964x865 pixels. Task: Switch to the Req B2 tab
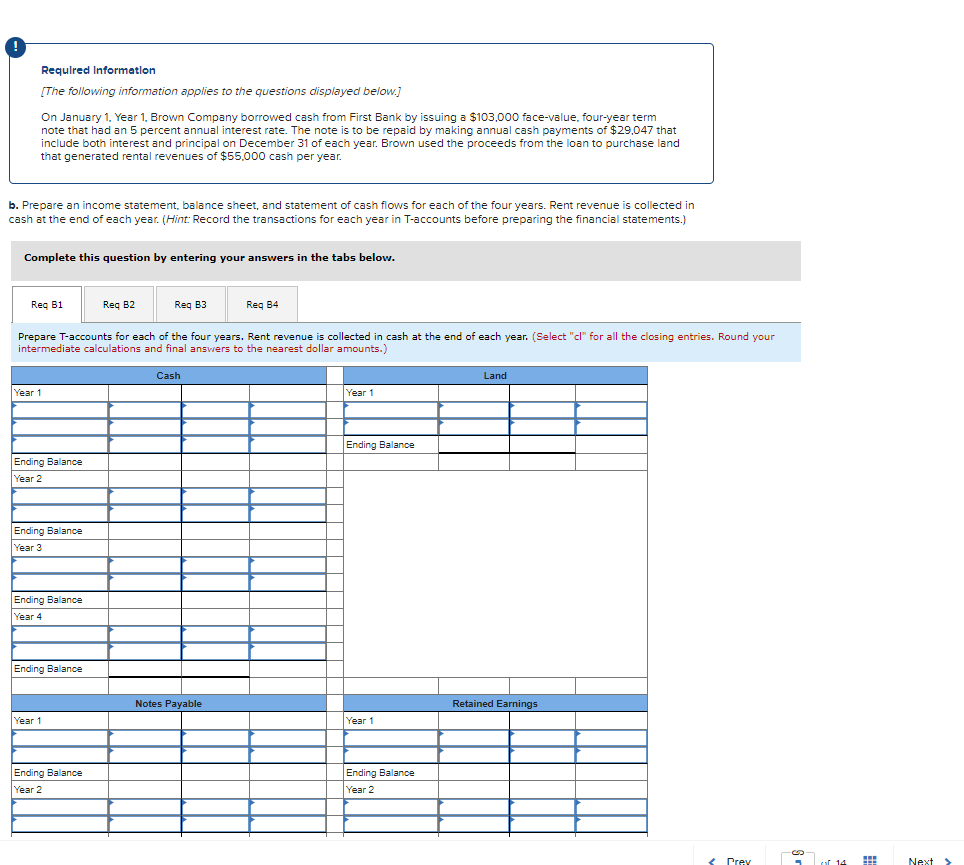[x=118, y=304]
